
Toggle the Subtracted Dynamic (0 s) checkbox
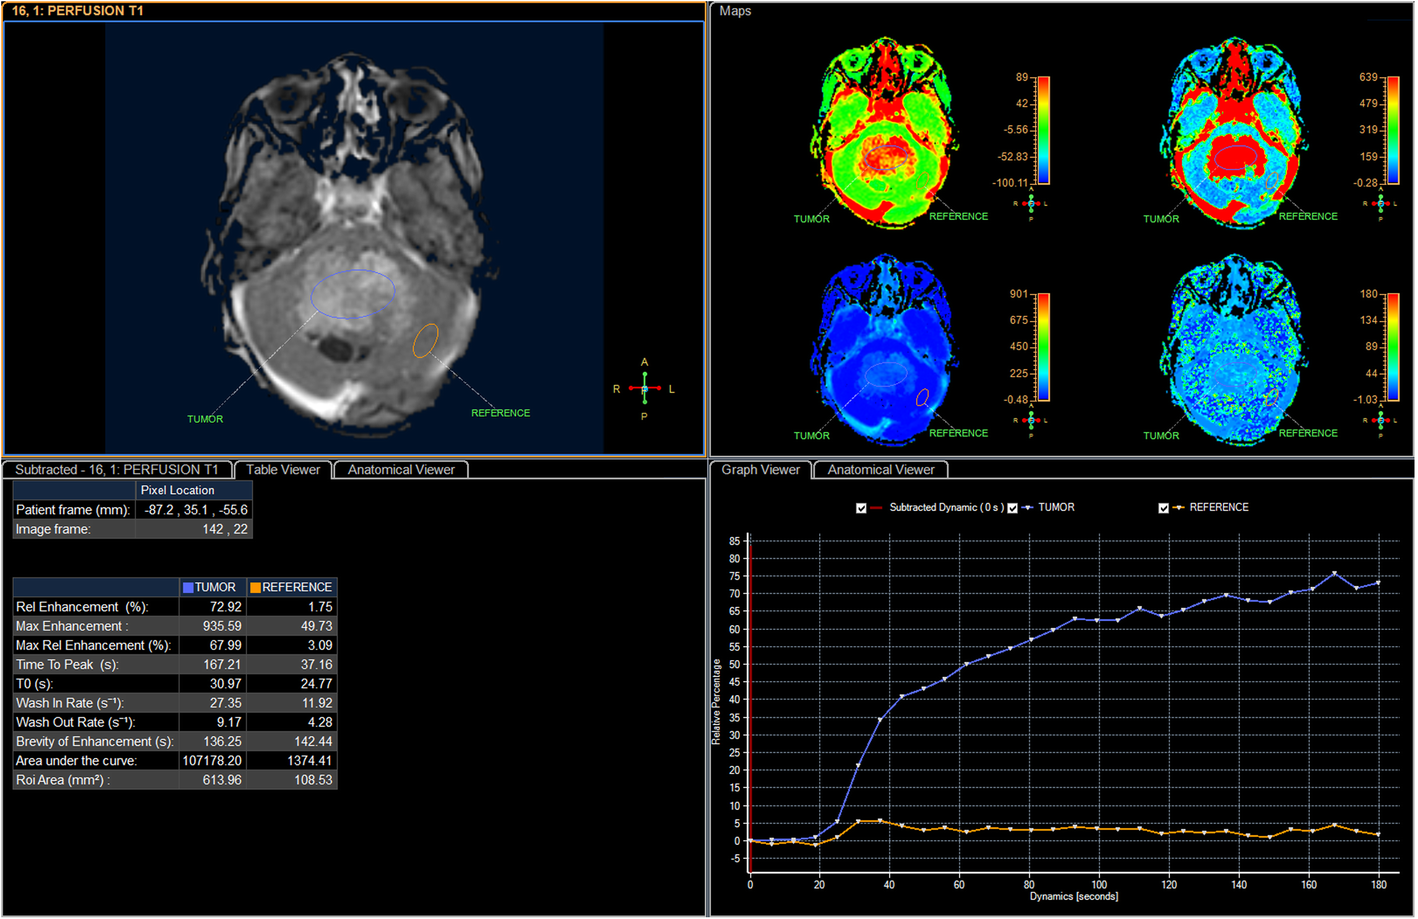pos(861,508)
